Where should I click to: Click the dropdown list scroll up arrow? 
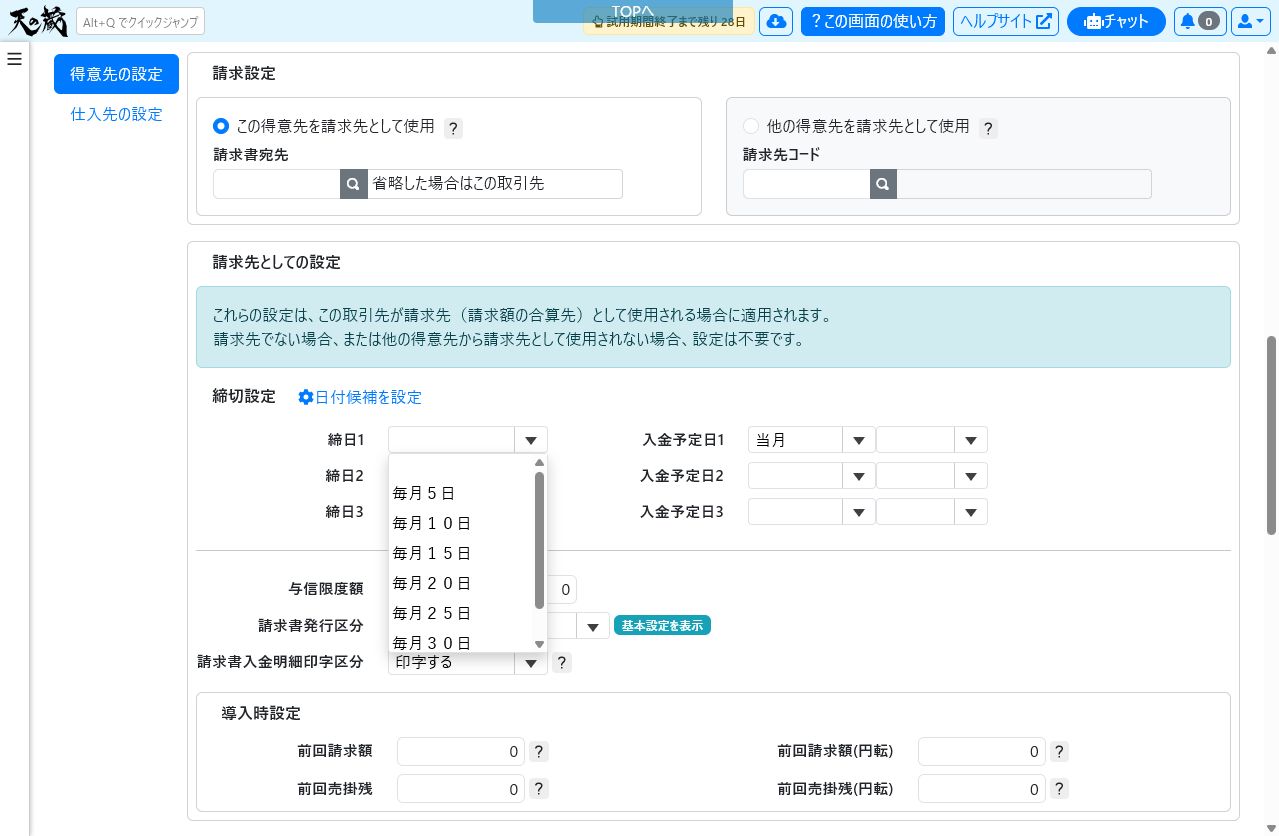[539, 462]
